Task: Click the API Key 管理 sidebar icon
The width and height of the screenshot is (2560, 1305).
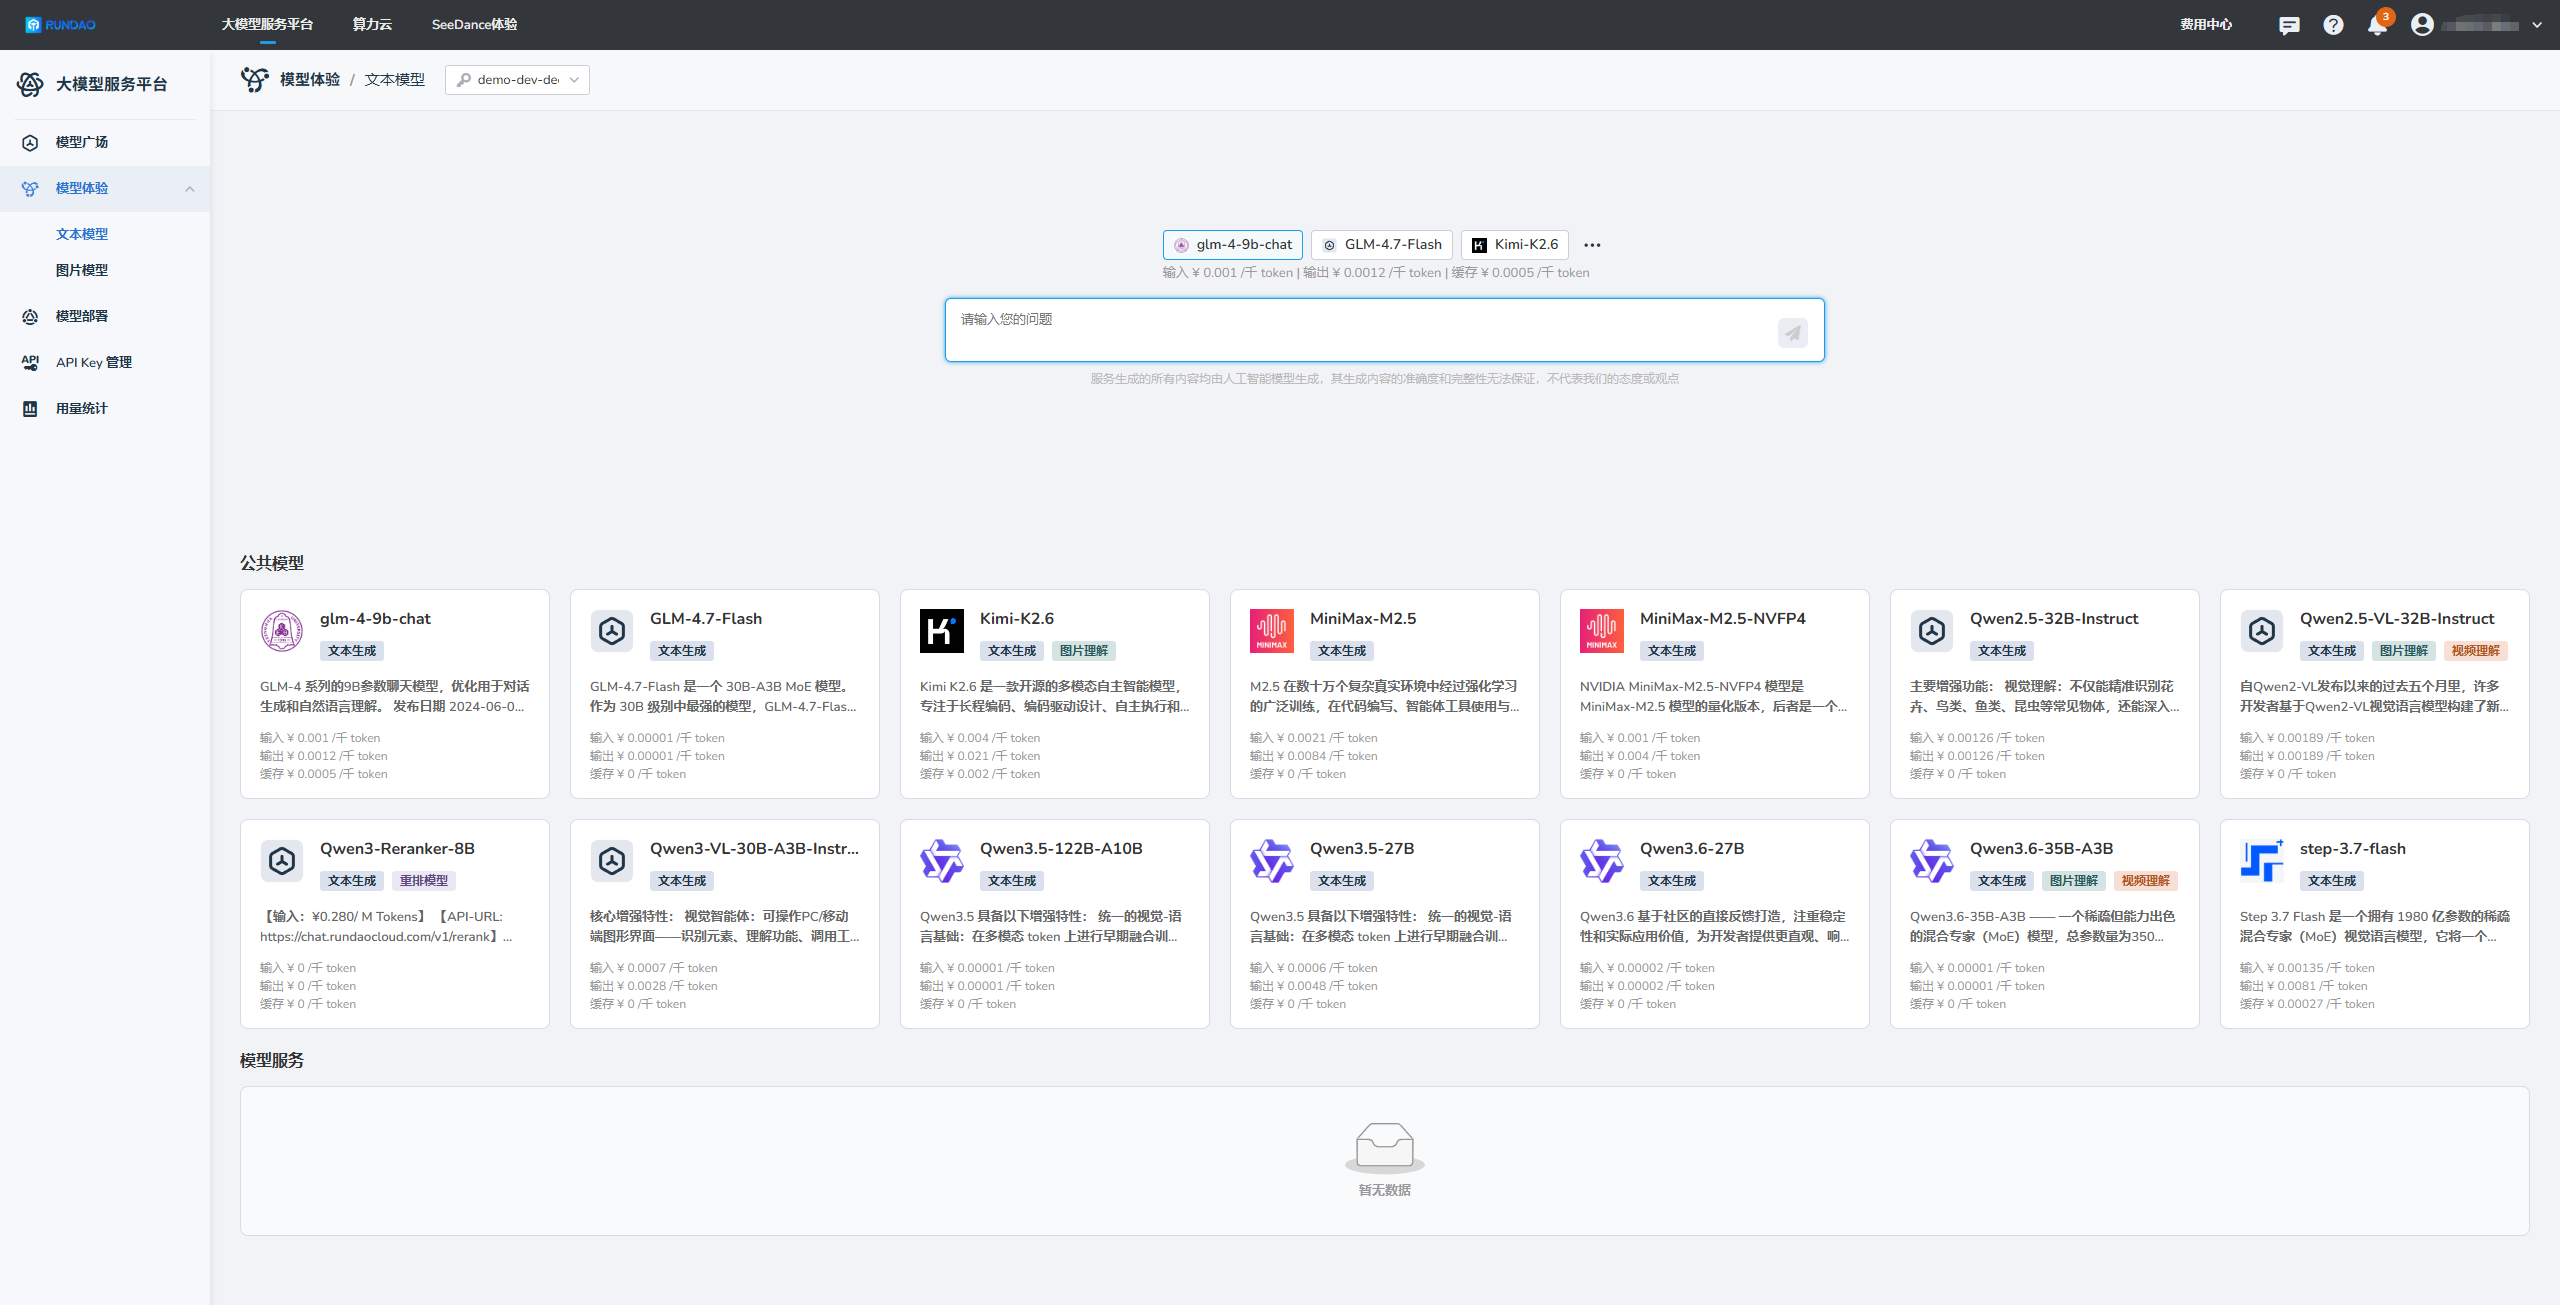Action: point(30,363)
